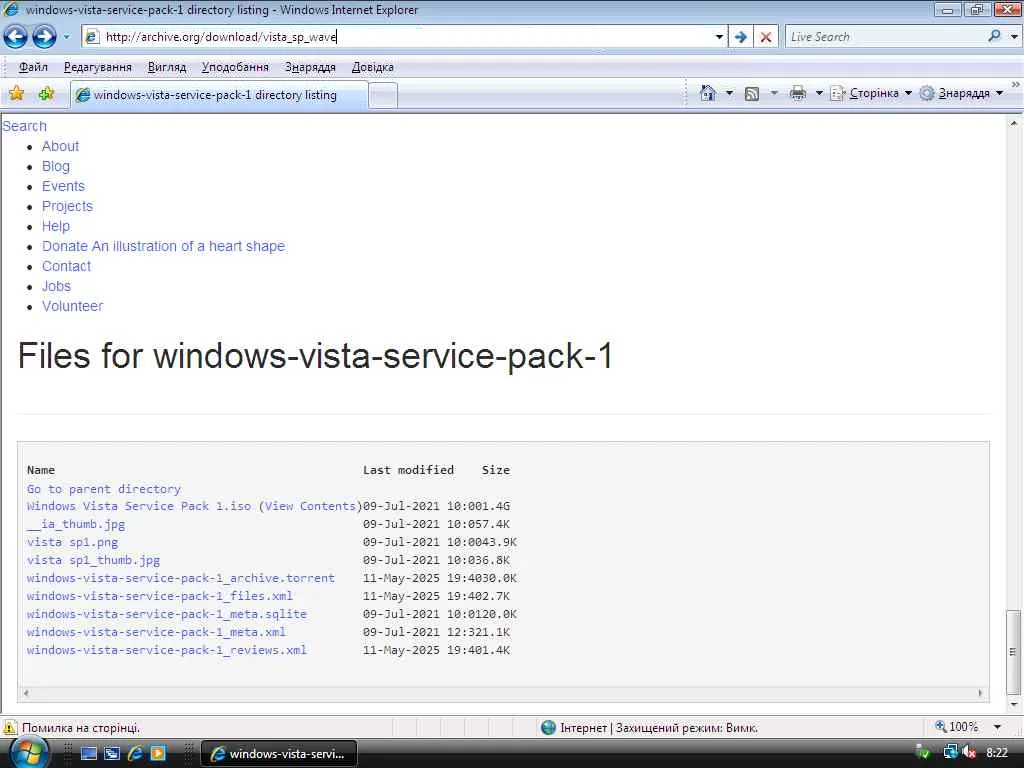Open recent pages dropdown next to Forward
Image resolution: width=1024 pixels, height=768 pixels.
67,37
